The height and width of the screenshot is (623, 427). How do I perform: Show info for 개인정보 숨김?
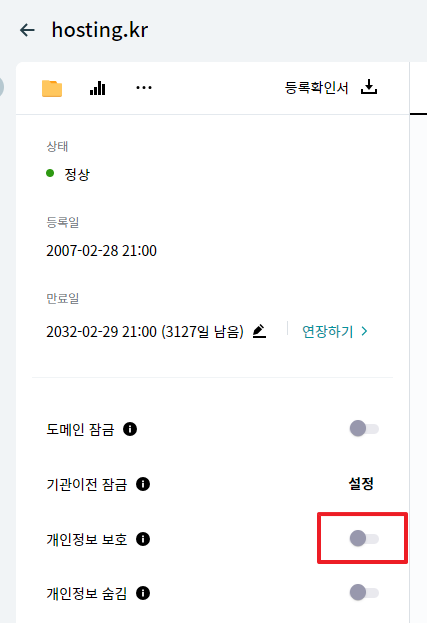(x=143, y=593)
